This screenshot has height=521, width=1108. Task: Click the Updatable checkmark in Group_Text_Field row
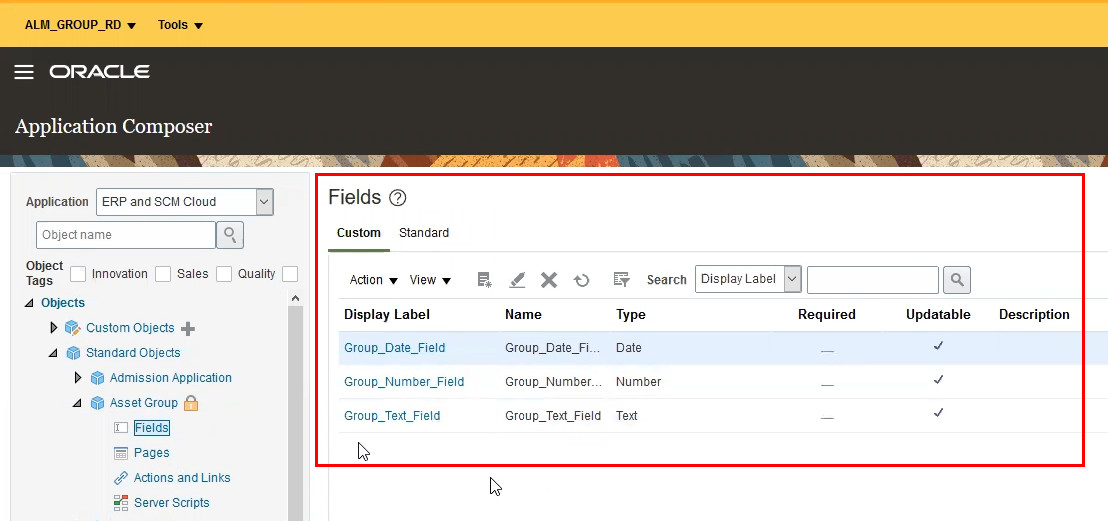938,413
